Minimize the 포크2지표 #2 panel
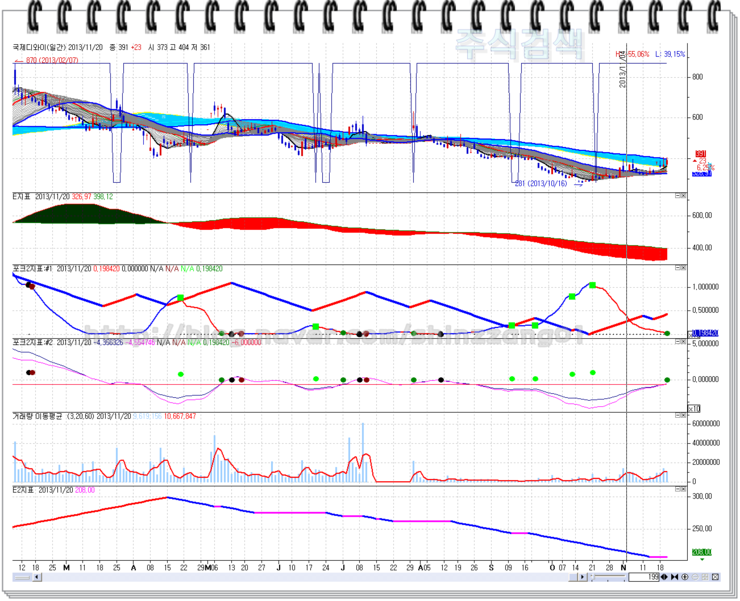The image size is (740, 601). click(x=677, y=342)
